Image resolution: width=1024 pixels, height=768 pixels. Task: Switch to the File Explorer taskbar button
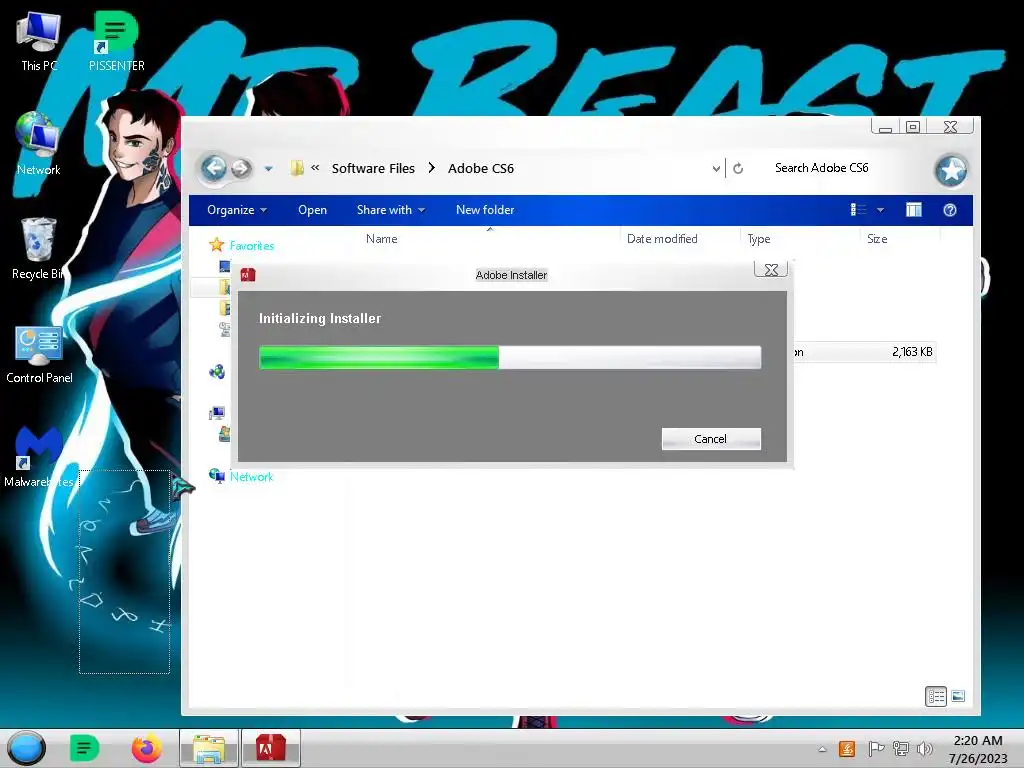coord(208,748)
